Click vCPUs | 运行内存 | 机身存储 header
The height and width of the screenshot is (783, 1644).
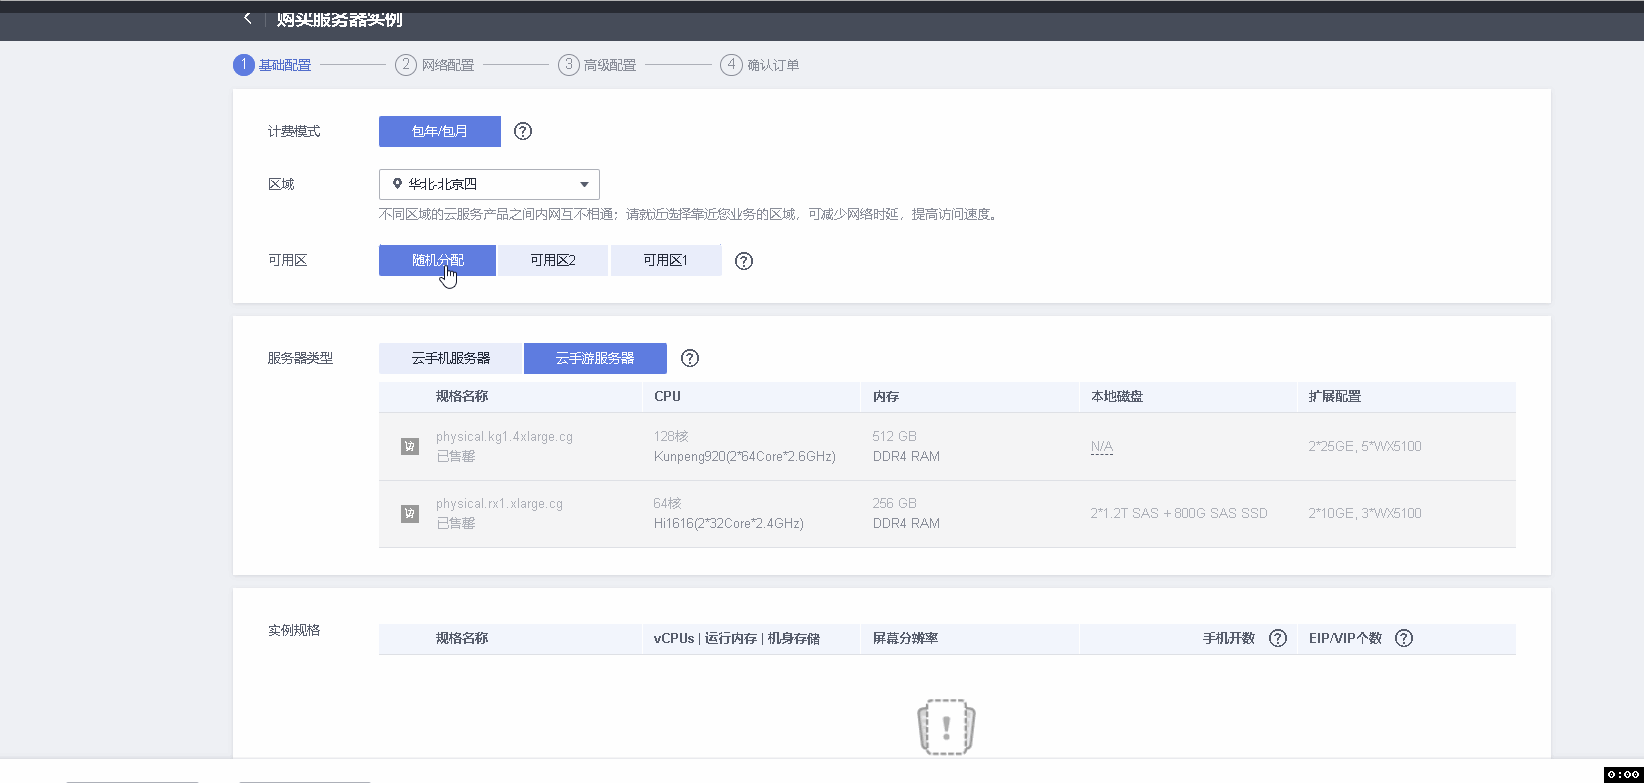(x=737, y=638)
